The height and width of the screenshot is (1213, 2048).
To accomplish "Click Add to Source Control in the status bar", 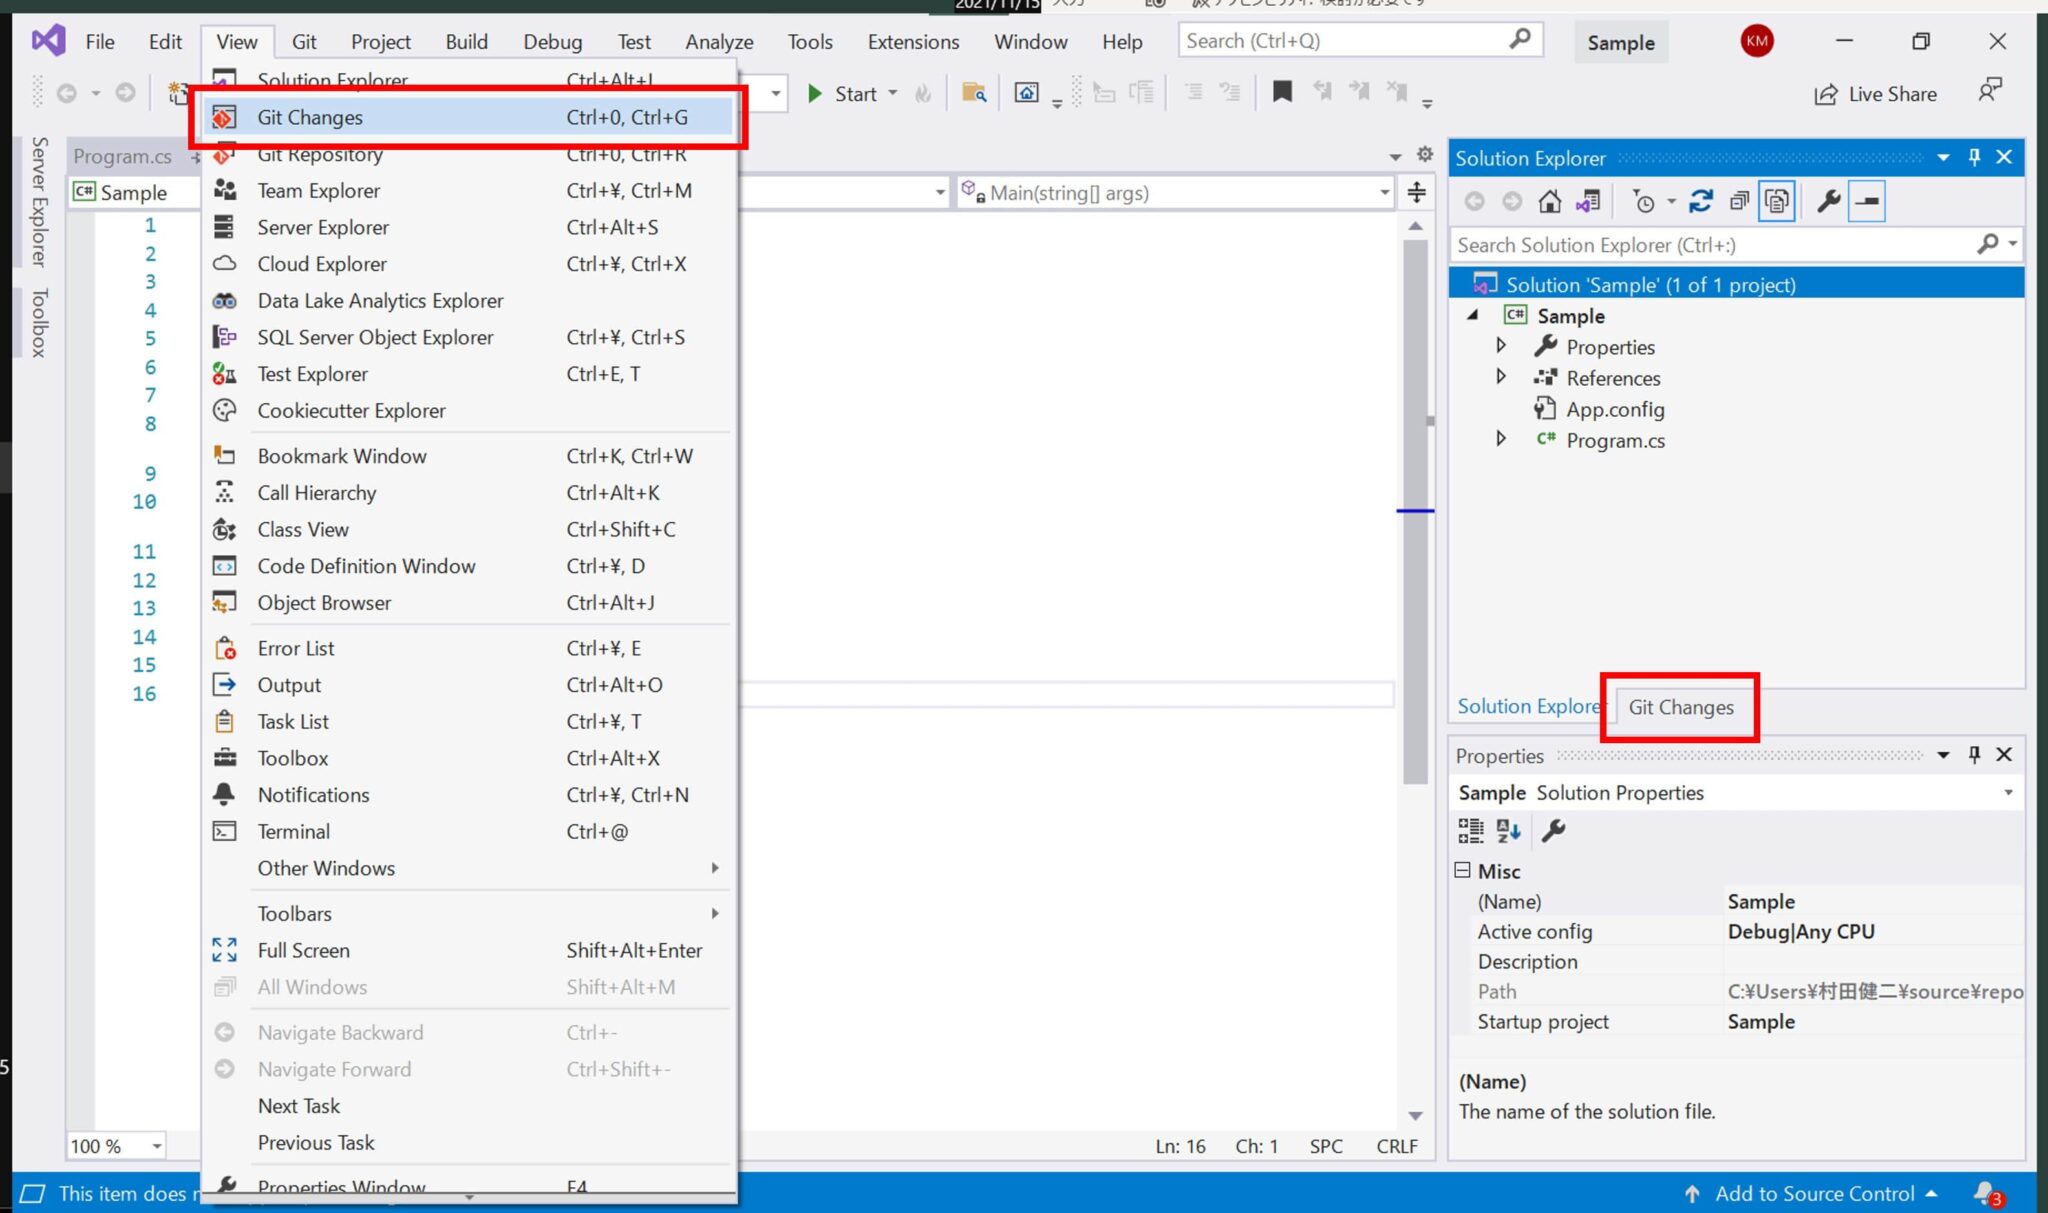I will 1812,1193.
